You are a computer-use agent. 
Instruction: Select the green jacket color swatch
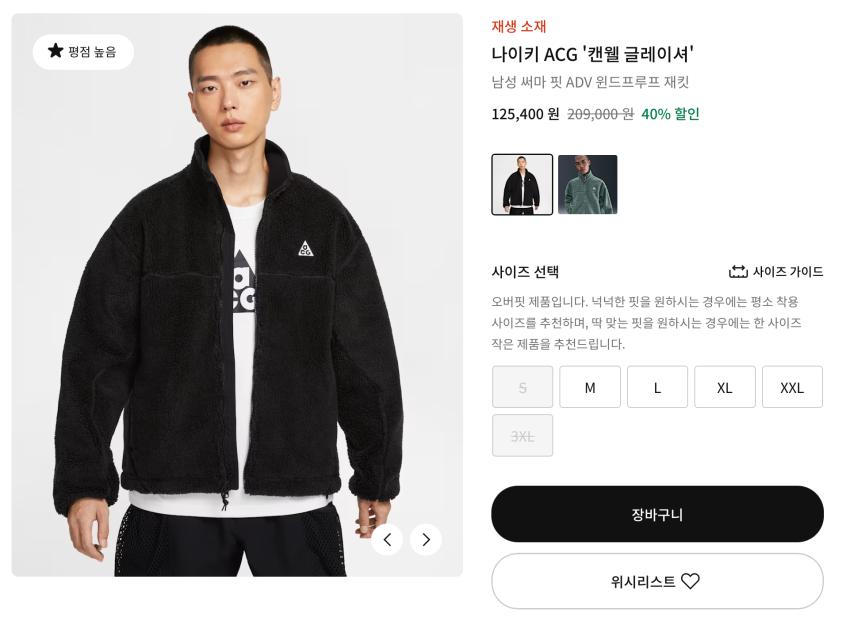588,185
